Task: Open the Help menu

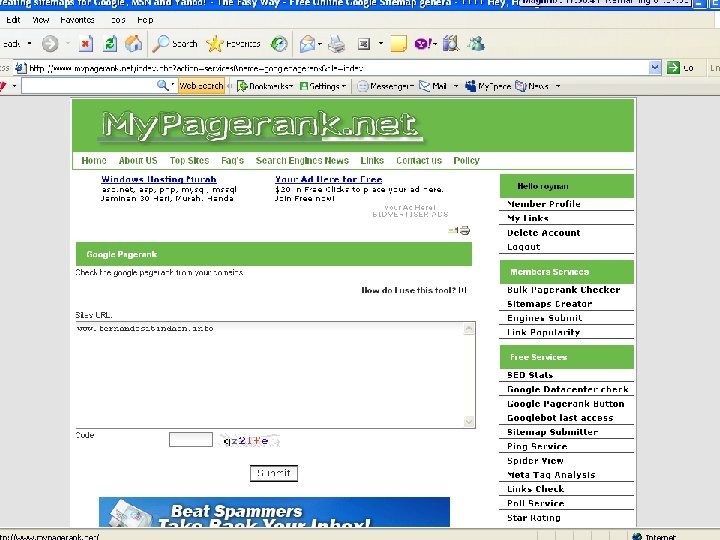Action: [145, 20]
